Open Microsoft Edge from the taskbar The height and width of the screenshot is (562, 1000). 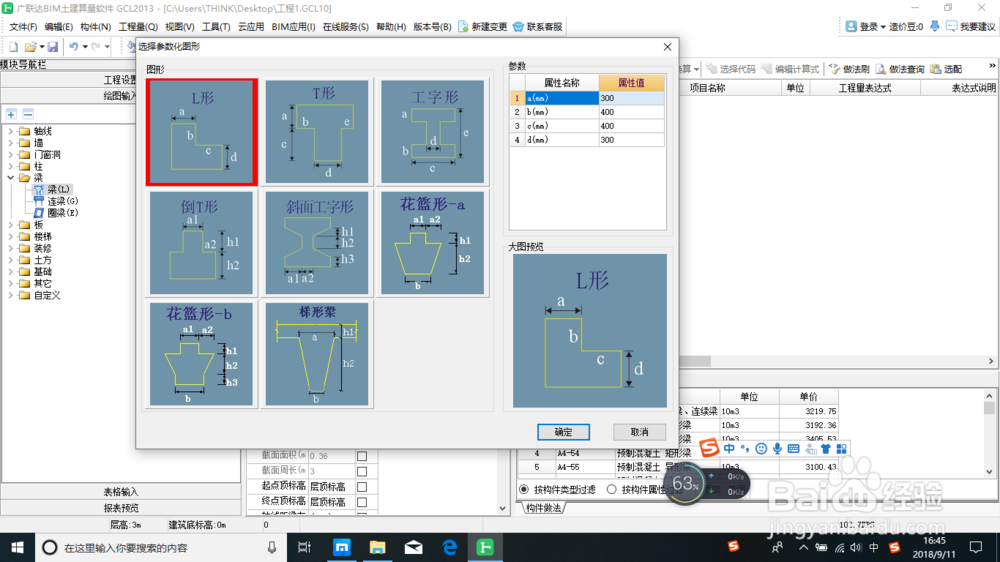tap(450, 547)
